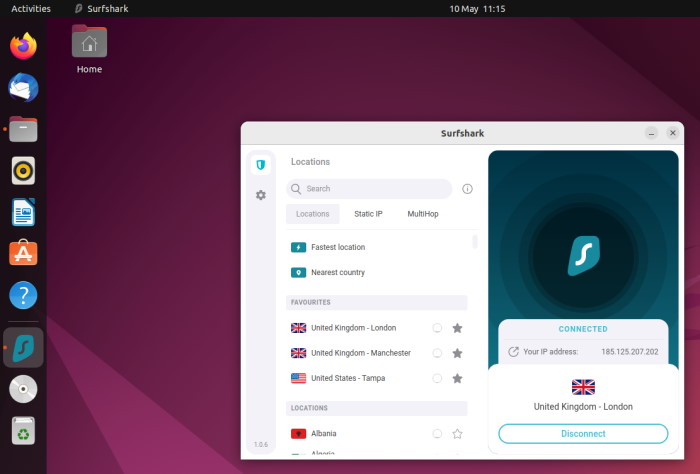Switch to the MultiHop tab
Screen dimensions: 700x474
coord(423,214)
